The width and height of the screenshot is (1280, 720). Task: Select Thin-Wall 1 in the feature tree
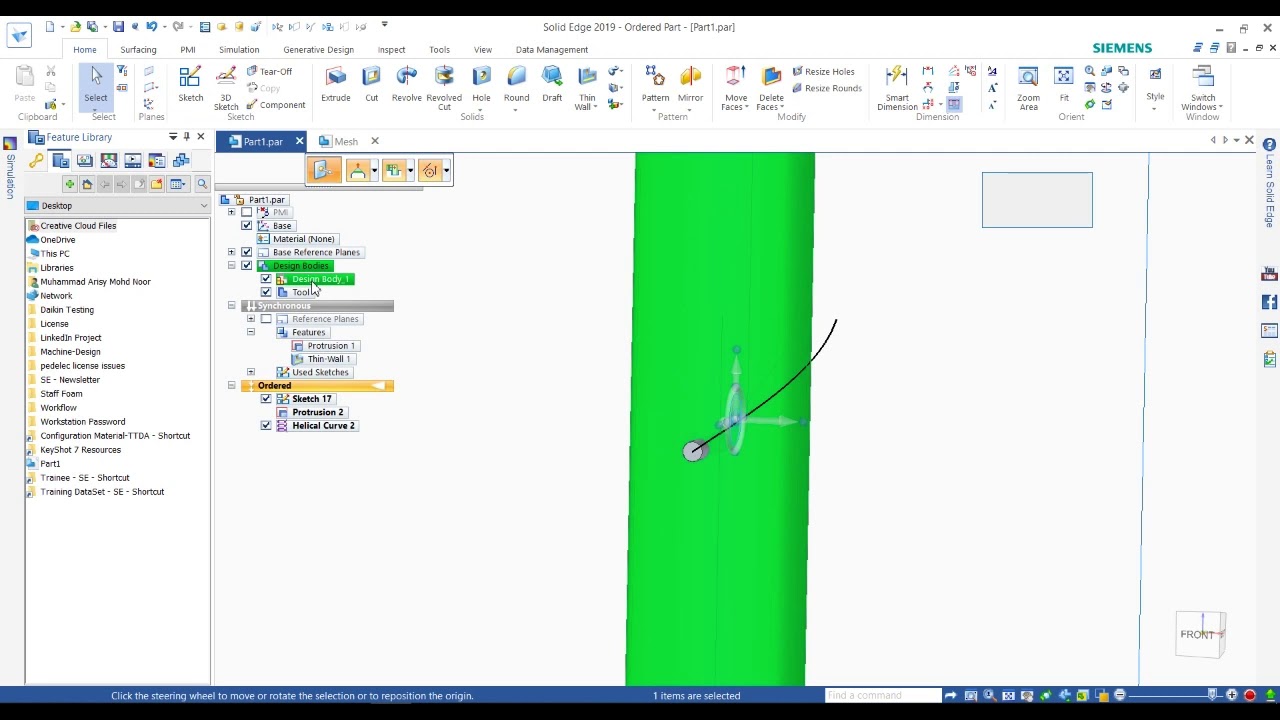[x=328, y=359]
